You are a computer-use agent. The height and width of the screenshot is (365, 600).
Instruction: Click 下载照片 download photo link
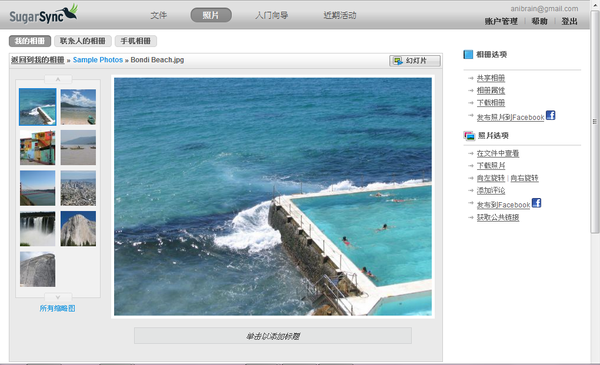[x=491, y=166]
